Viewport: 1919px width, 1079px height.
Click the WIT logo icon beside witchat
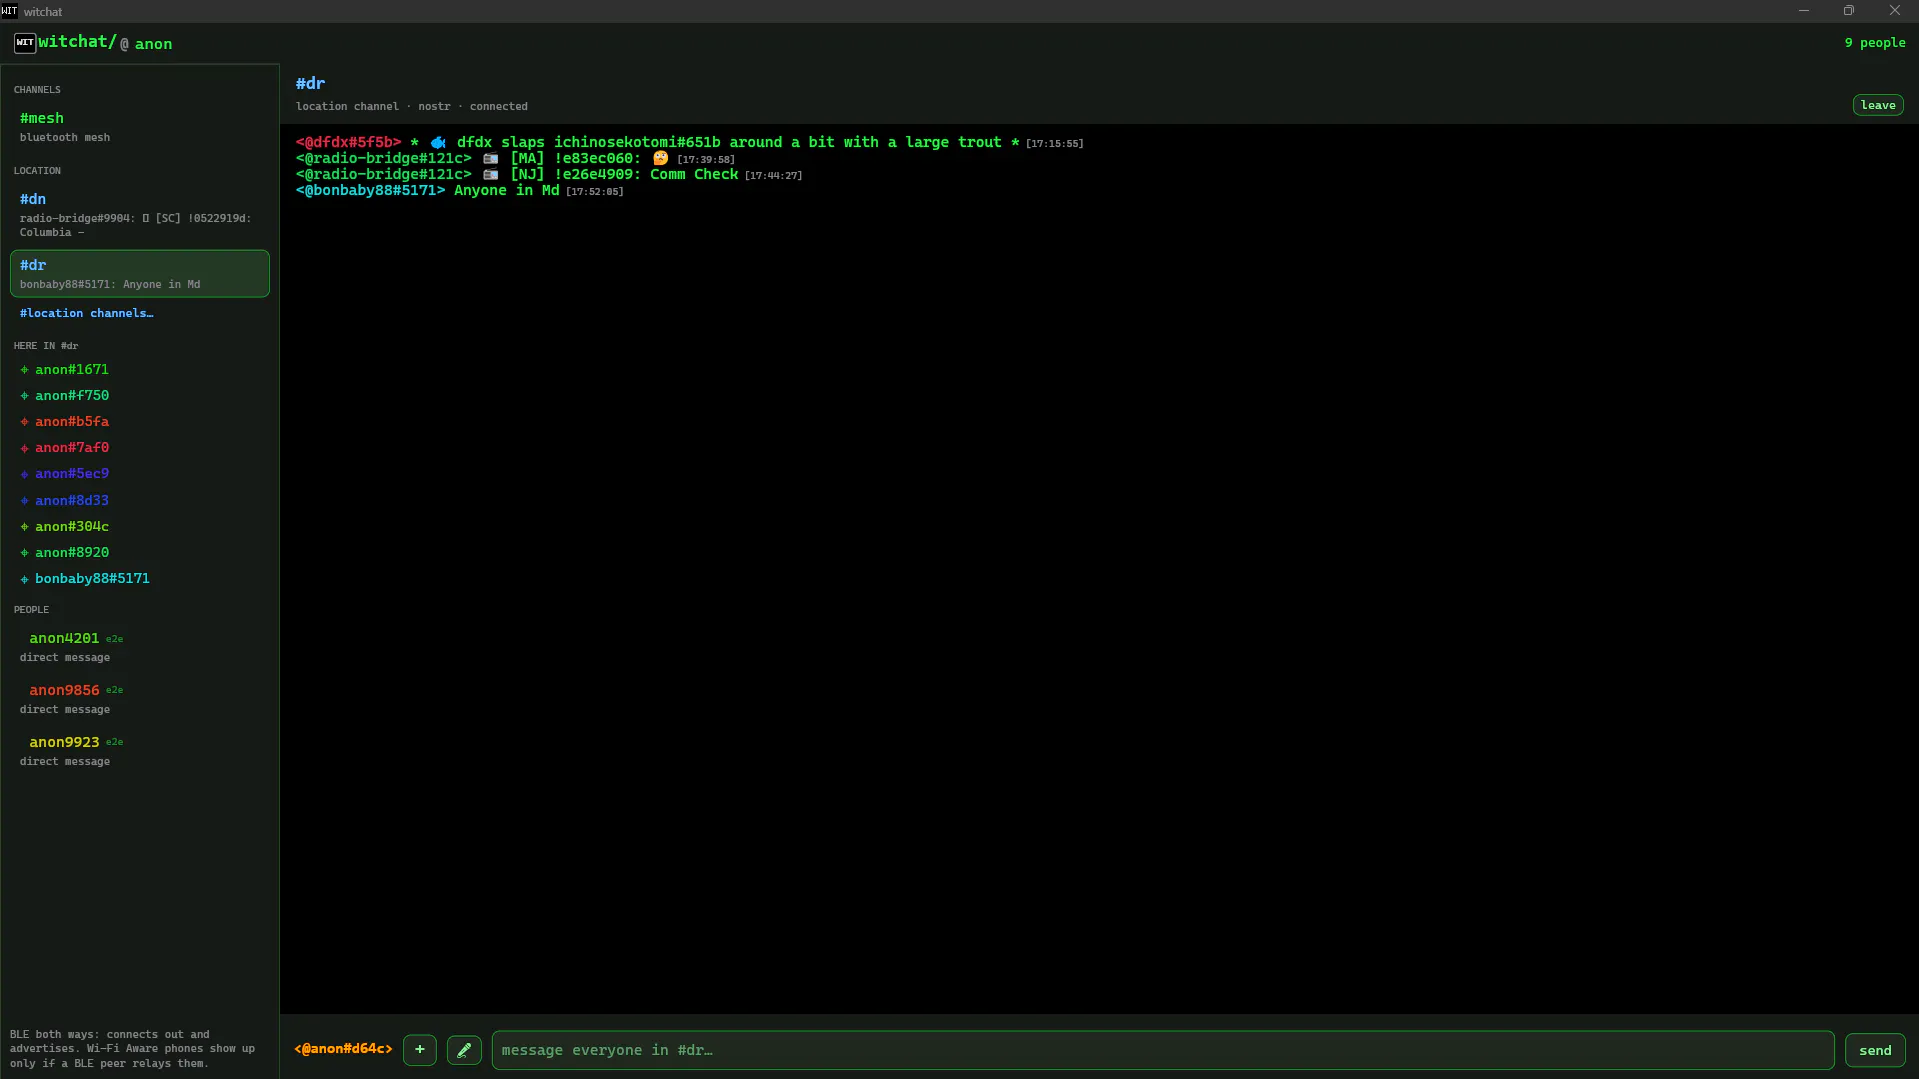(x=24, y=43)
